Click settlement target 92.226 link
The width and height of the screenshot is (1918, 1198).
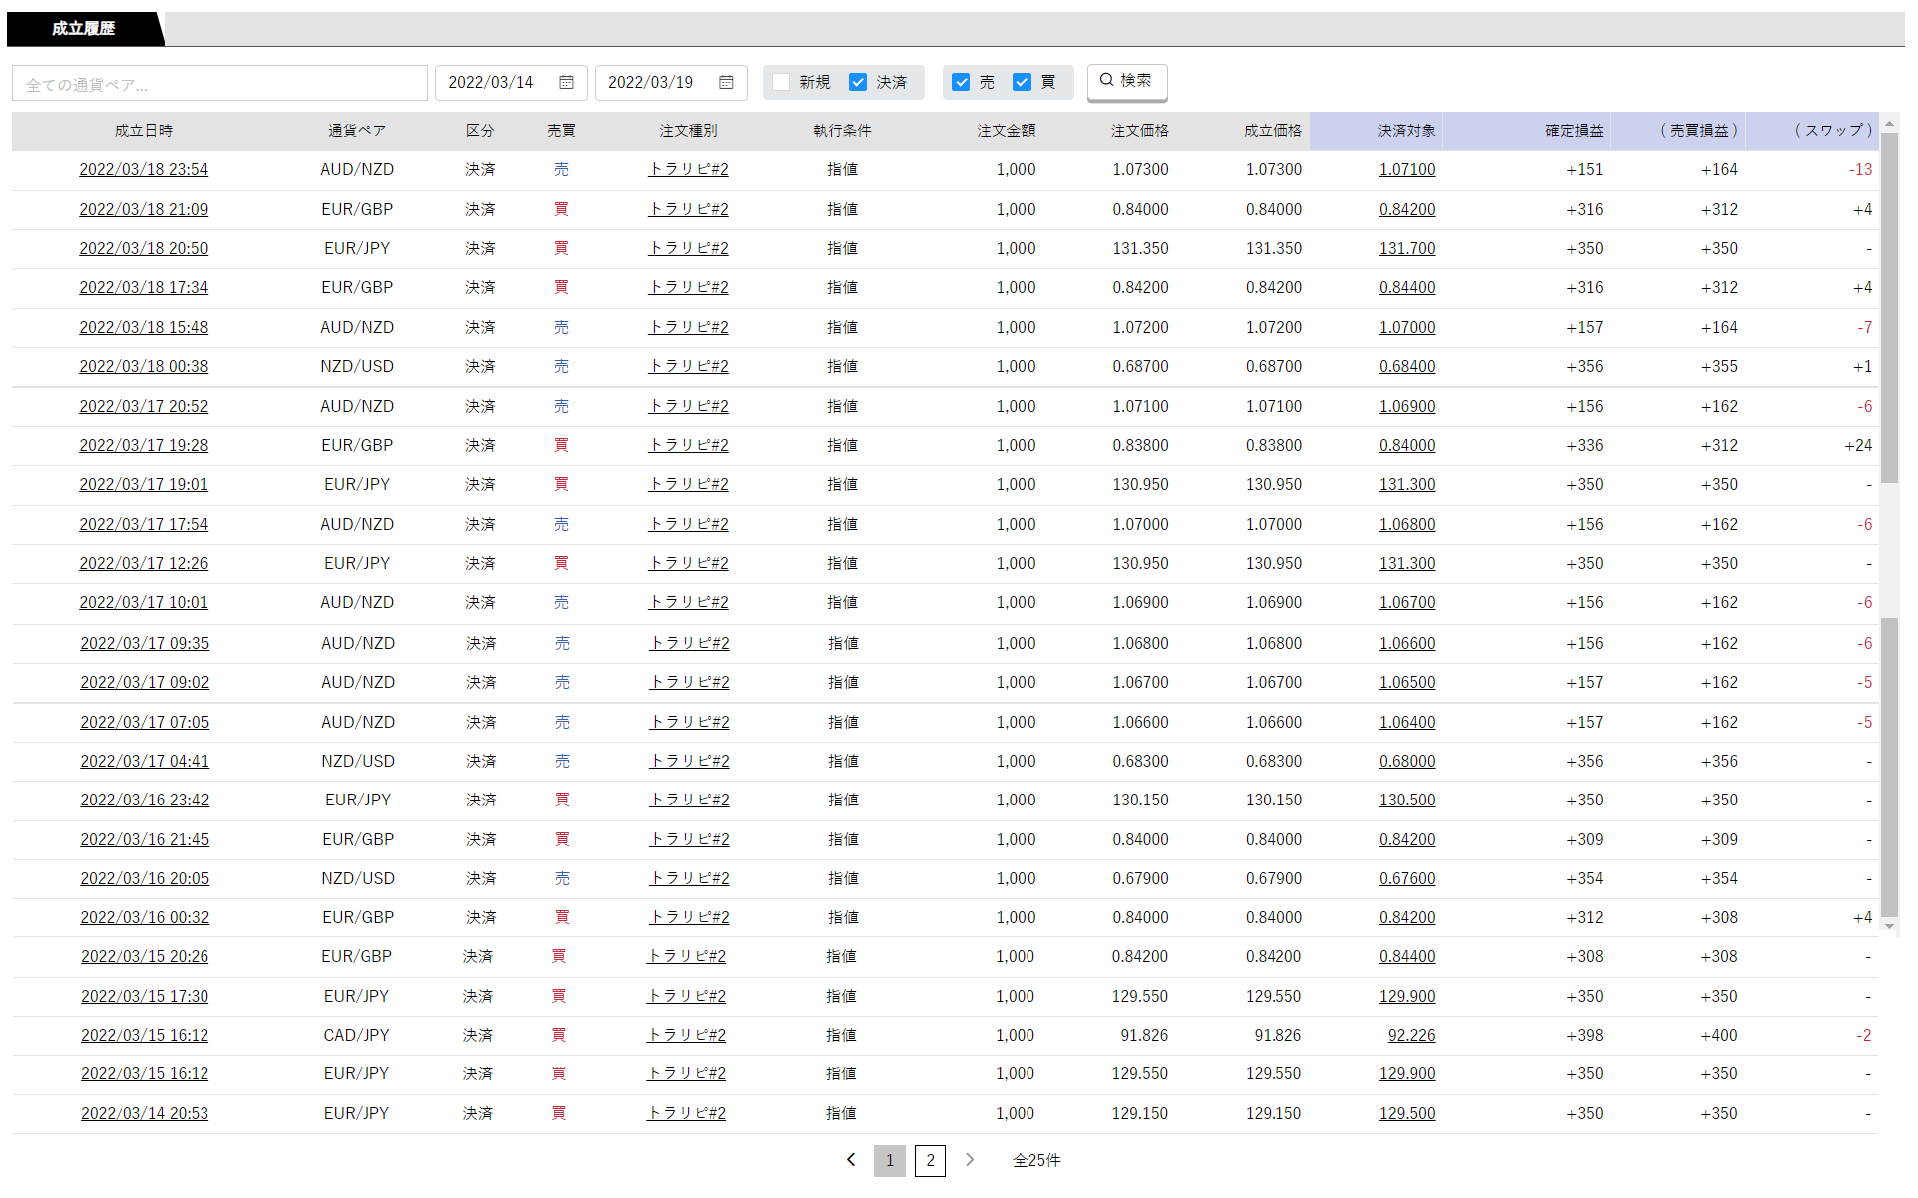pyautogui.click(x=1411, y=1036)
